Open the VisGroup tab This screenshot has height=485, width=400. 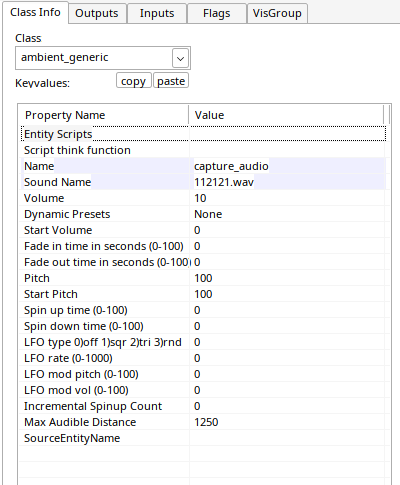pos(277,13)
